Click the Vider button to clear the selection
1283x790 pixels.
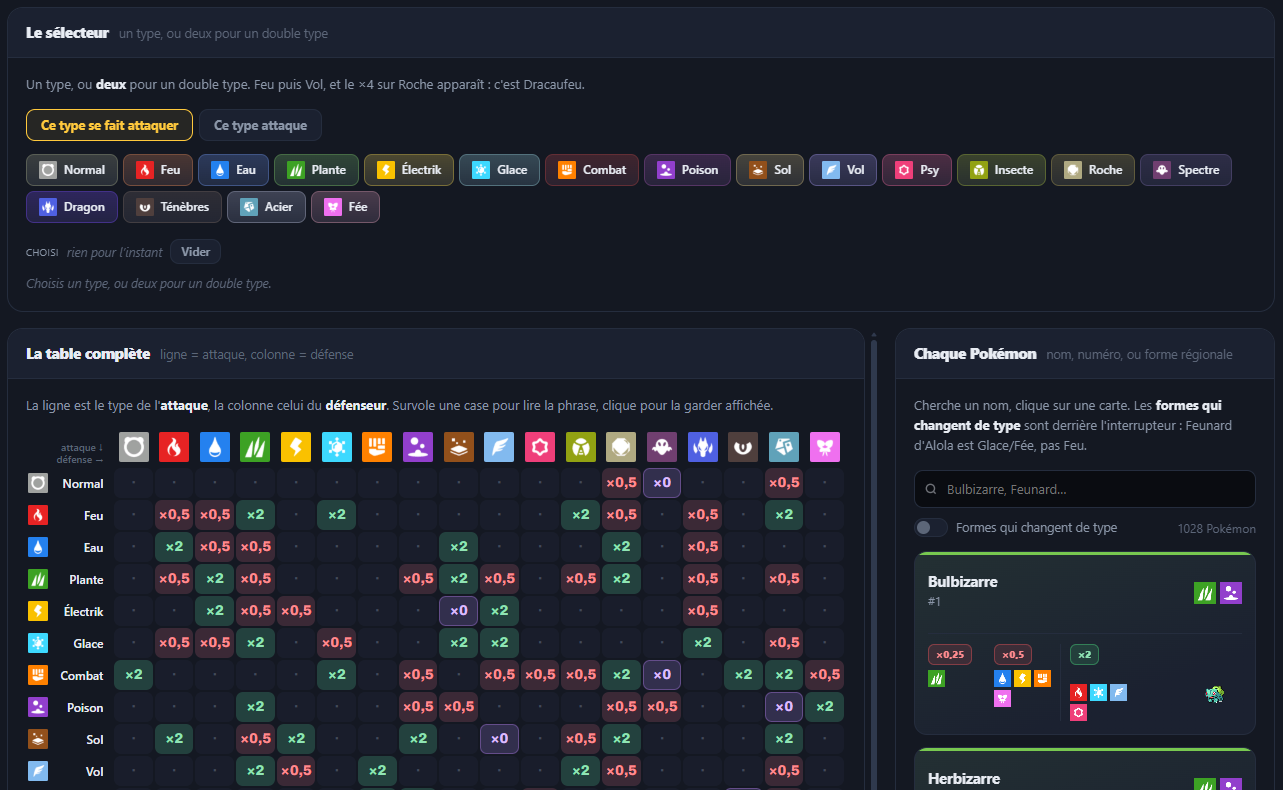pyautogui.click(x=196, y=252)
